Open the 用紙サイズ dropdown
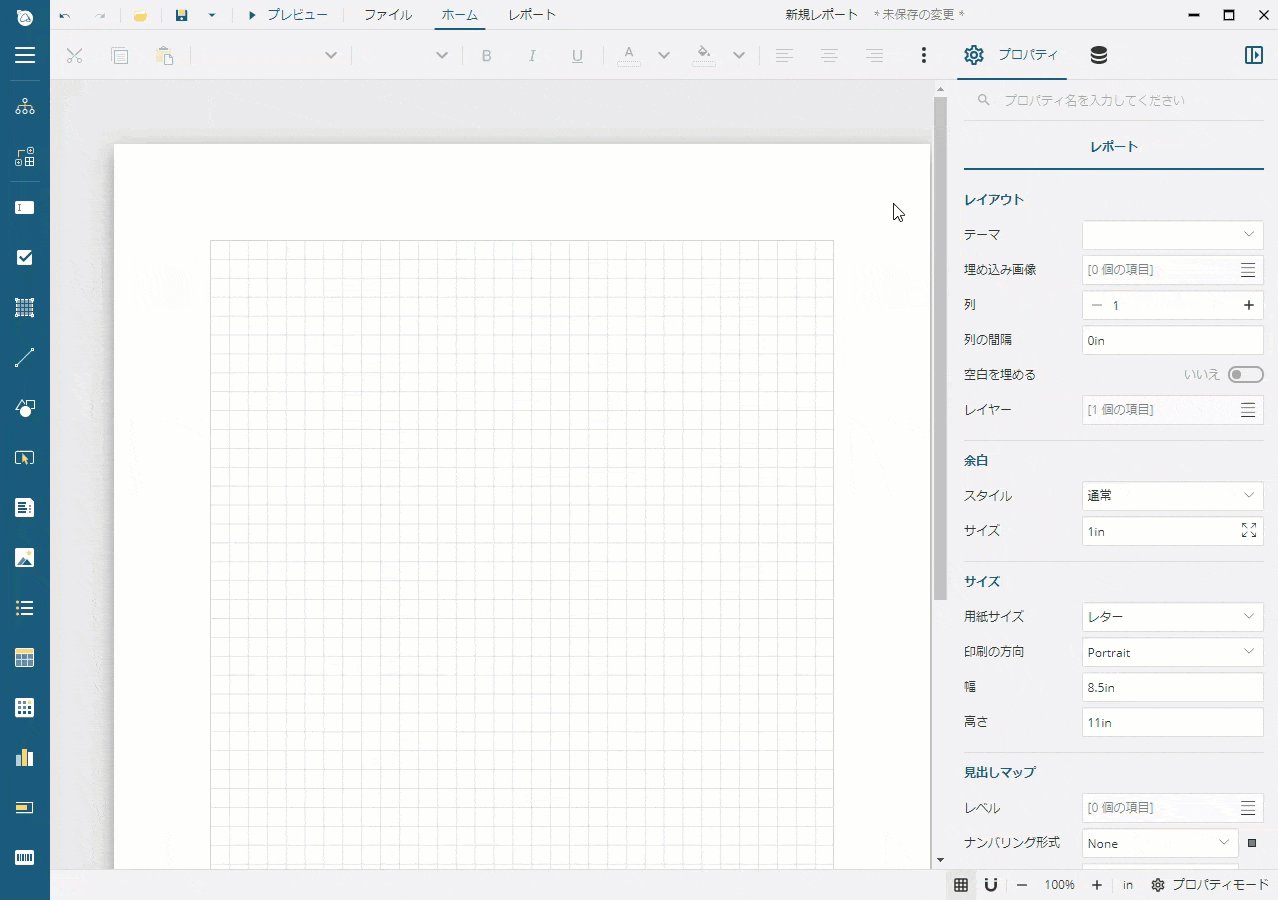Viewport: 1278px width, 900px height. tap(1172, 617)
